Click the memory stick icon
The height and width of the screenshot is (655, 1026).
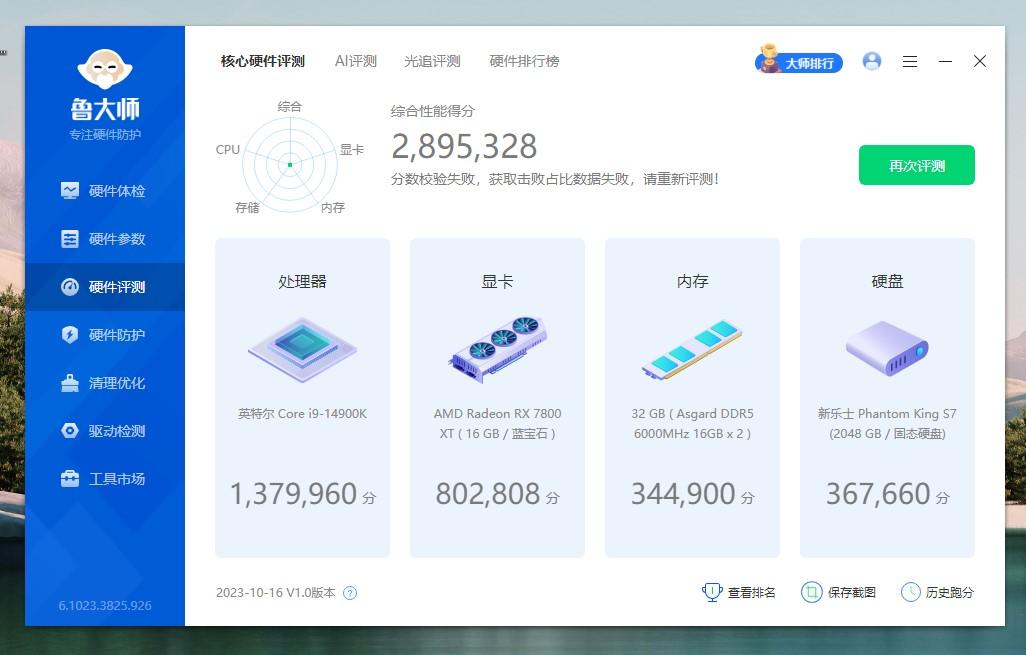(x=692, y=350)
